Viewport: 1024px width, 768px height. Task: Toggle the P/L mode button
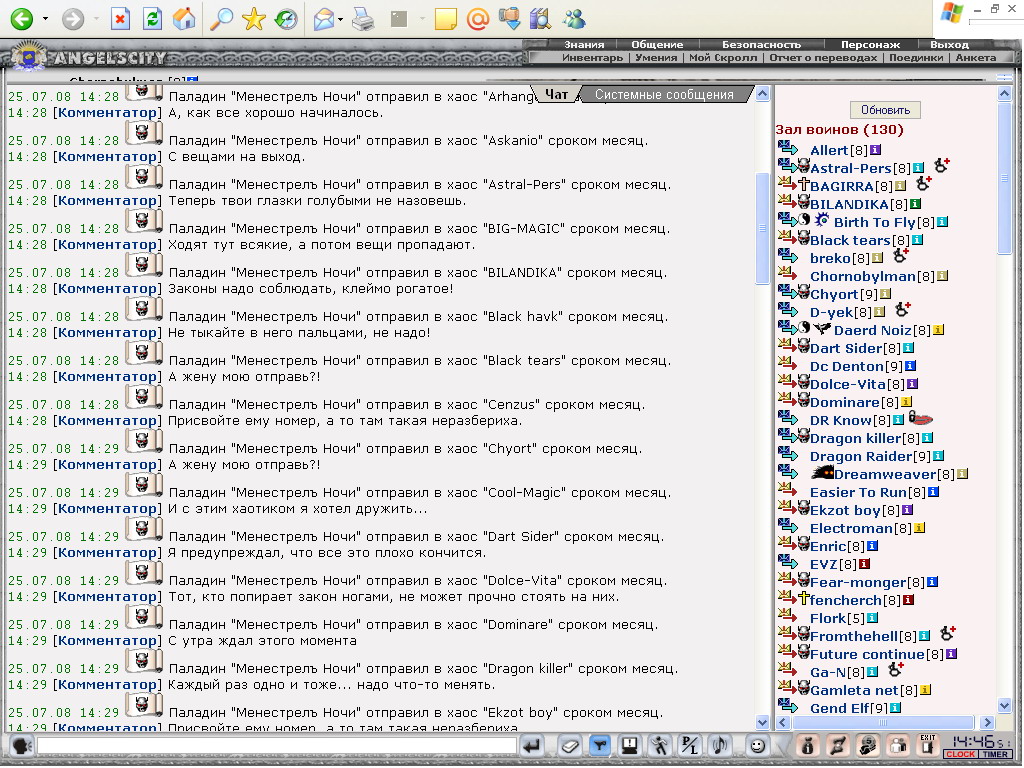click(690, 745)
